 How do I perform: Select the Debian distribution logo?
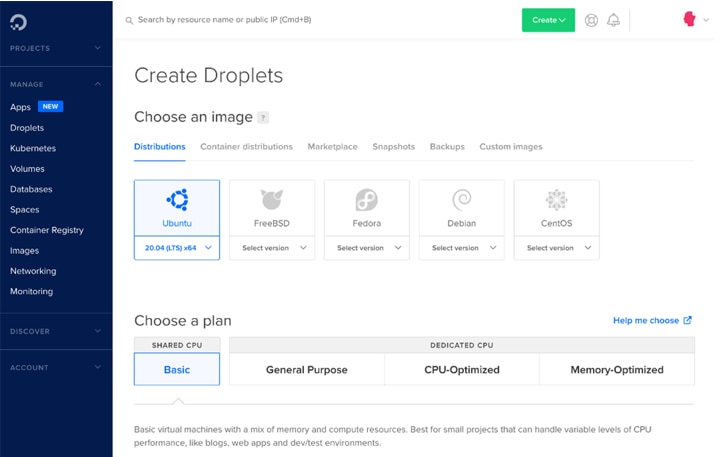462,200
